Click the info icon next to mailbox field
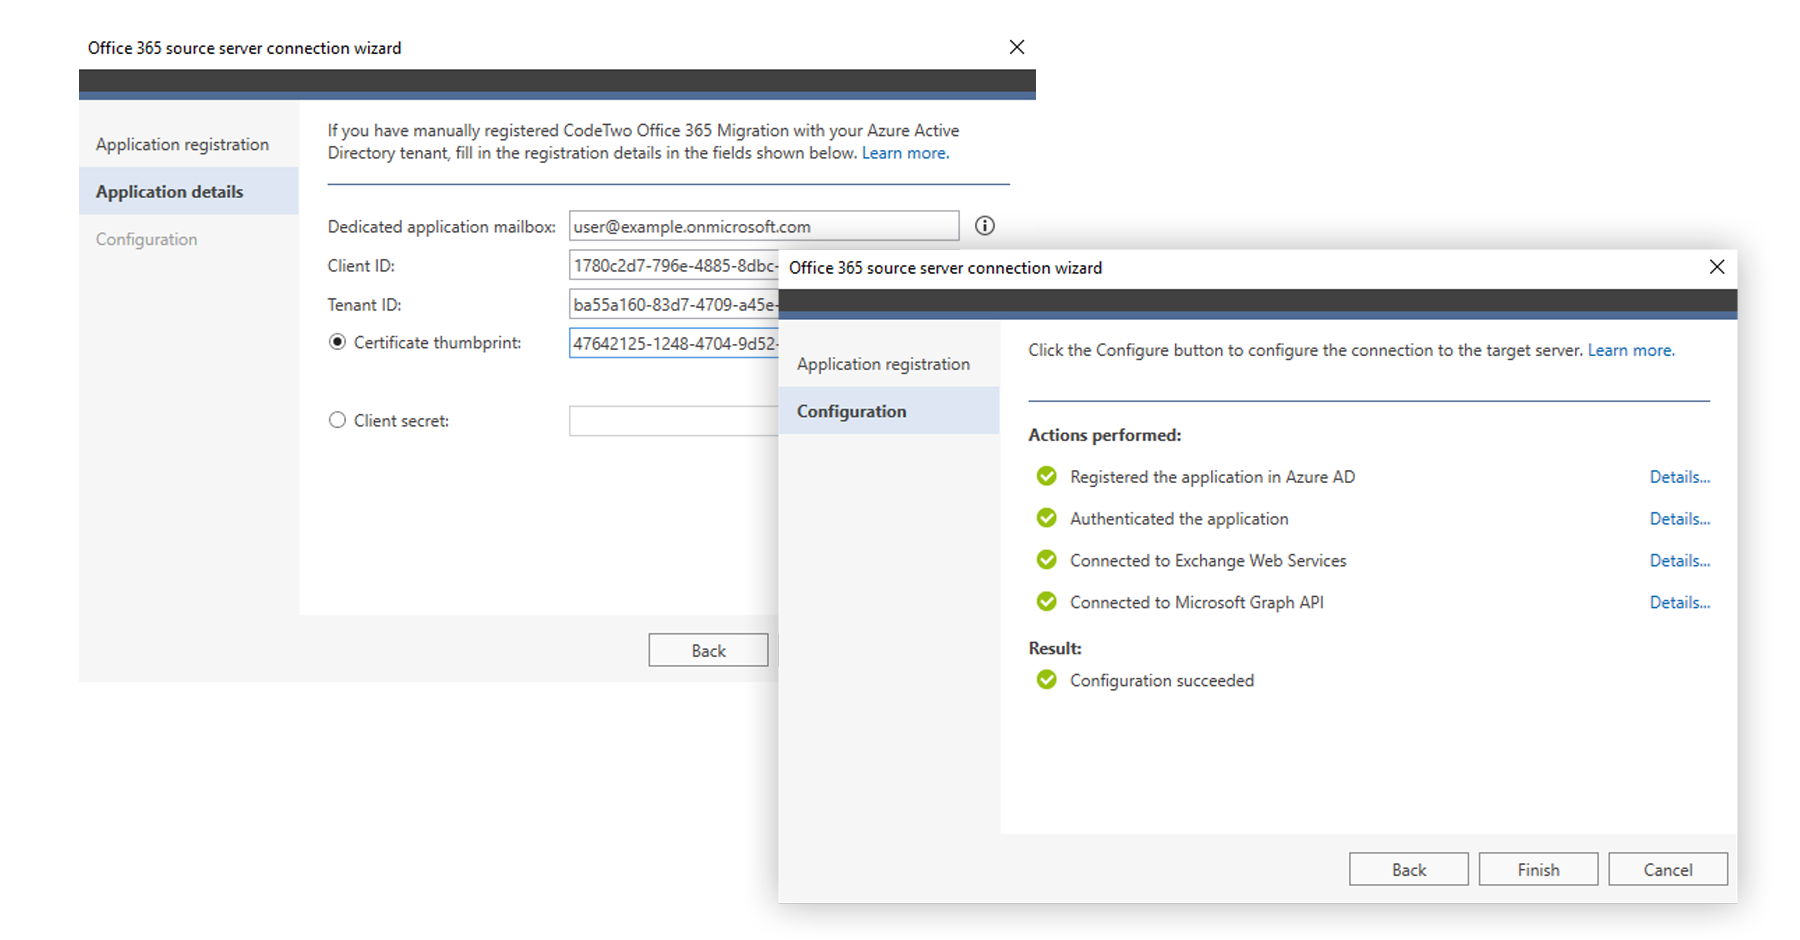The height and width of the screenshot is (940, 1800). point(985,226)
